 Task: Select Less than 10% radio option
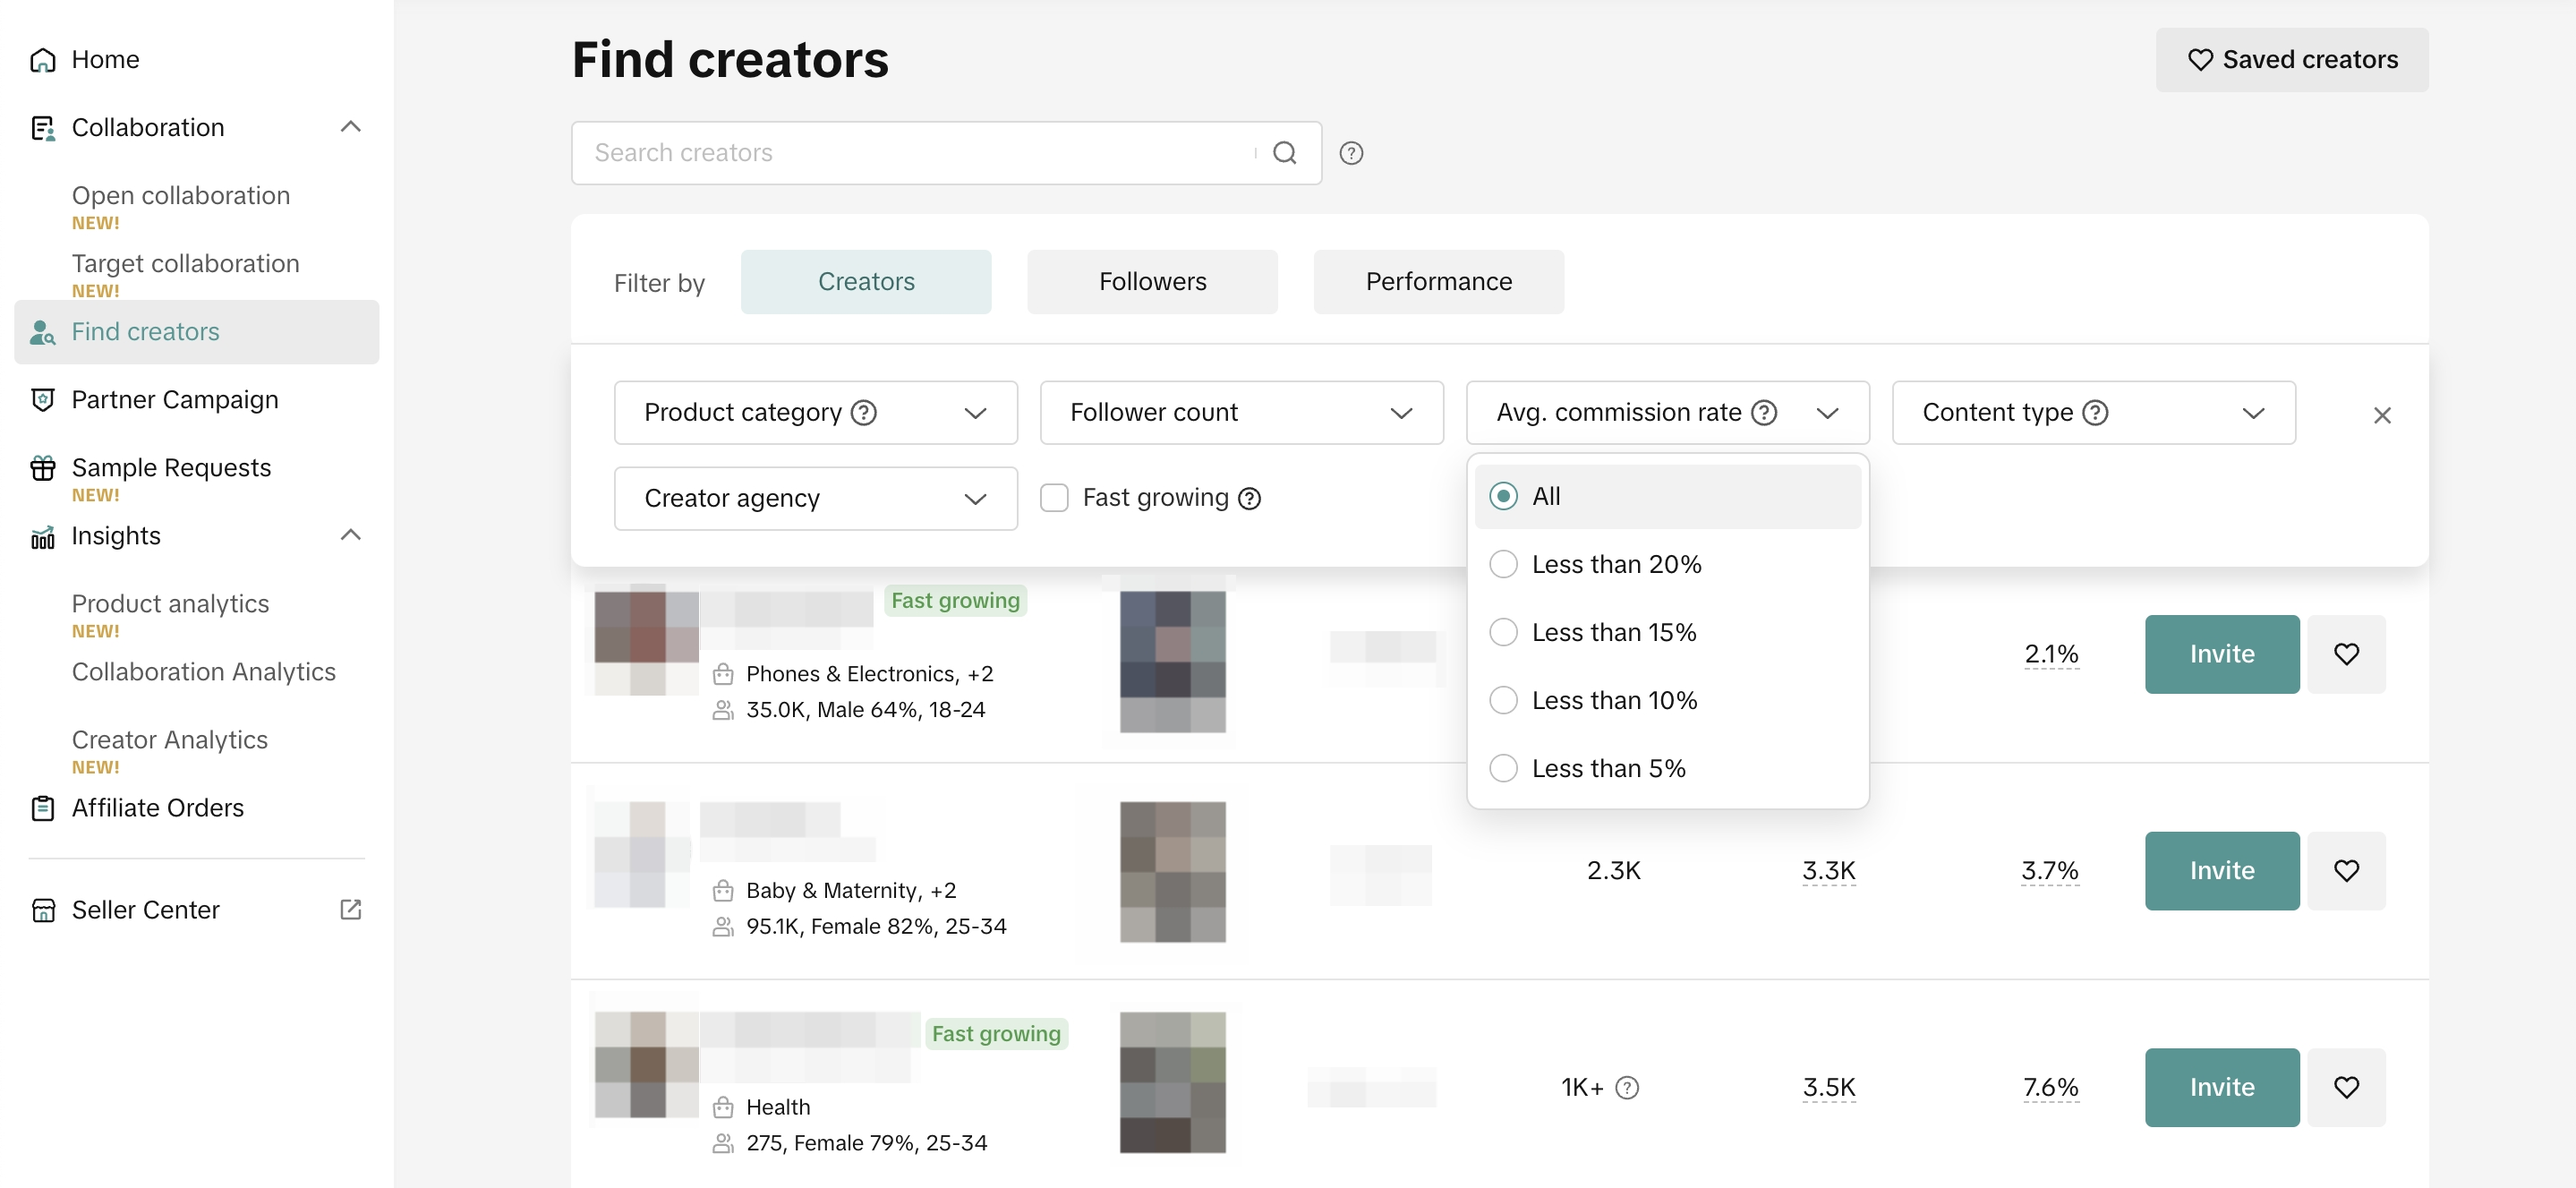1503,700
